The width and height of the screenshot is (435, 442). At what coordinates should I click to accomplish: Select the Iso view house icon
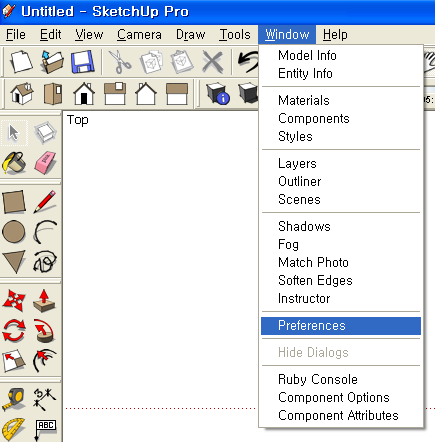pos(22,94)
